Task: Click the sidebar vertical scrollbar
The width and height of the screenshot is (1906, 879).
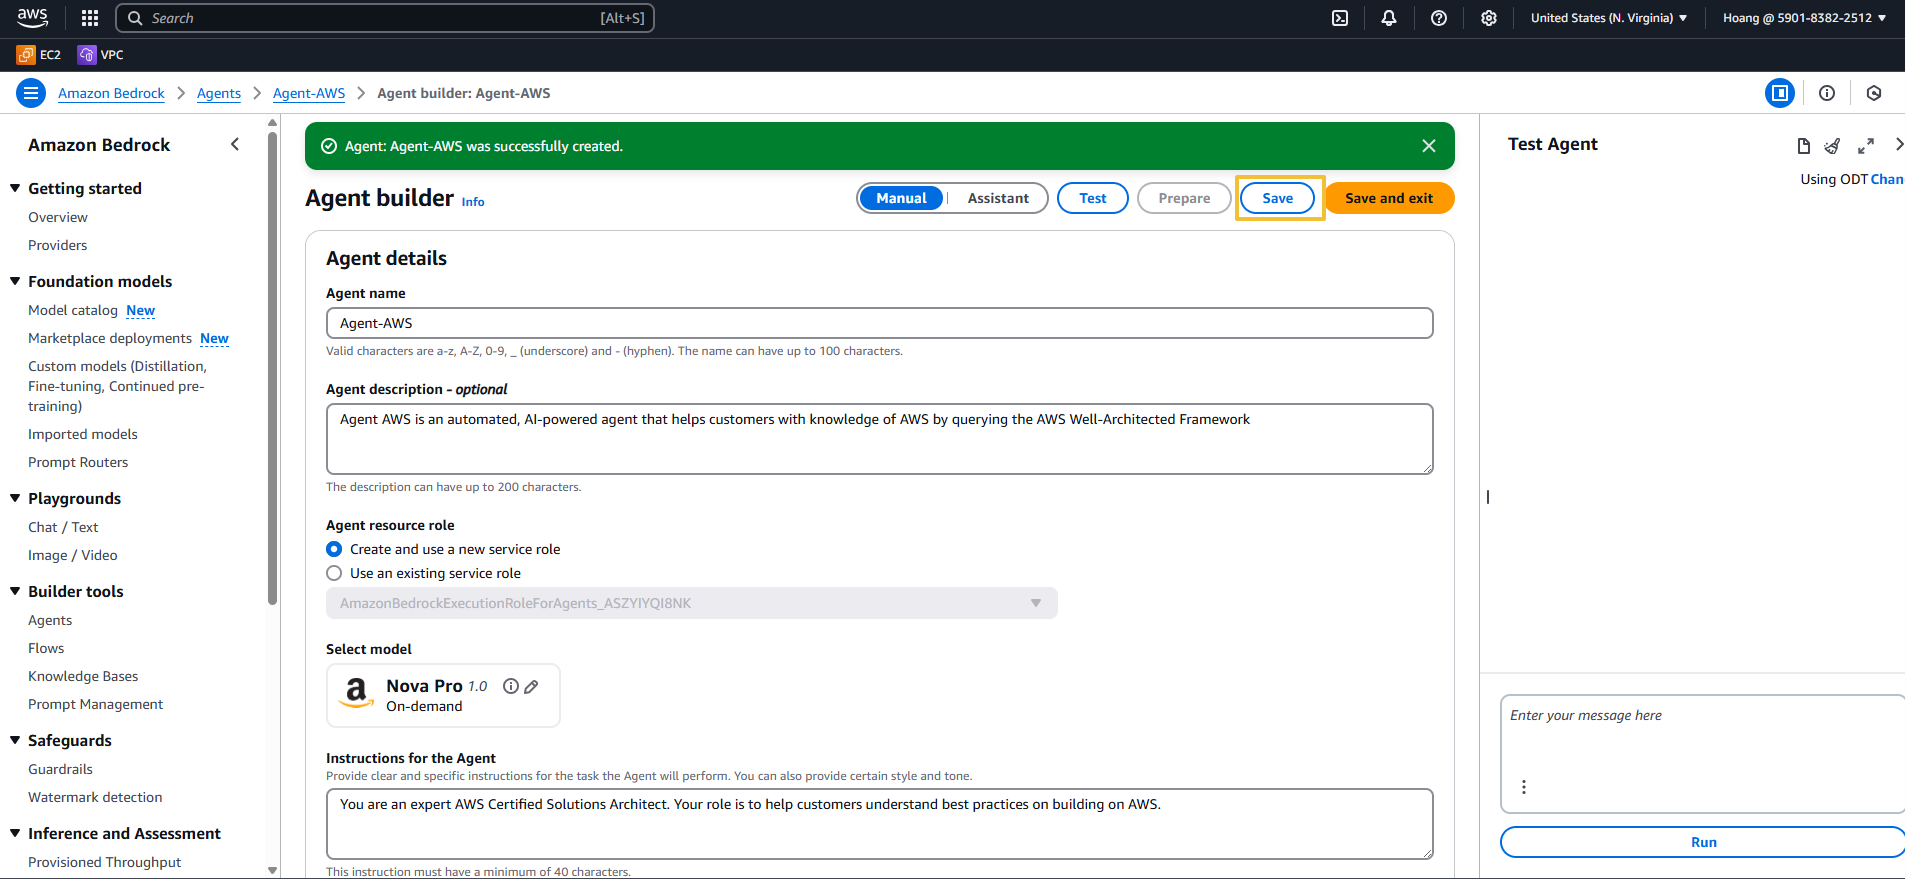Action: pos(272,368)
